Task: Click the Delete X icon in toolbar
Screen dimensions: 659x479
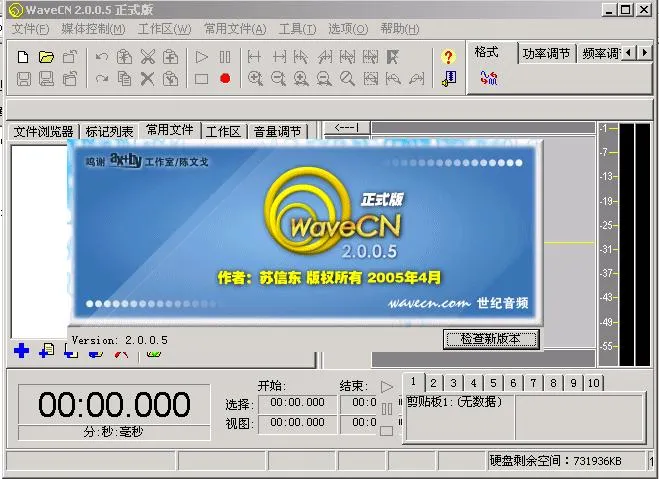Action: (x=147, y=79)
